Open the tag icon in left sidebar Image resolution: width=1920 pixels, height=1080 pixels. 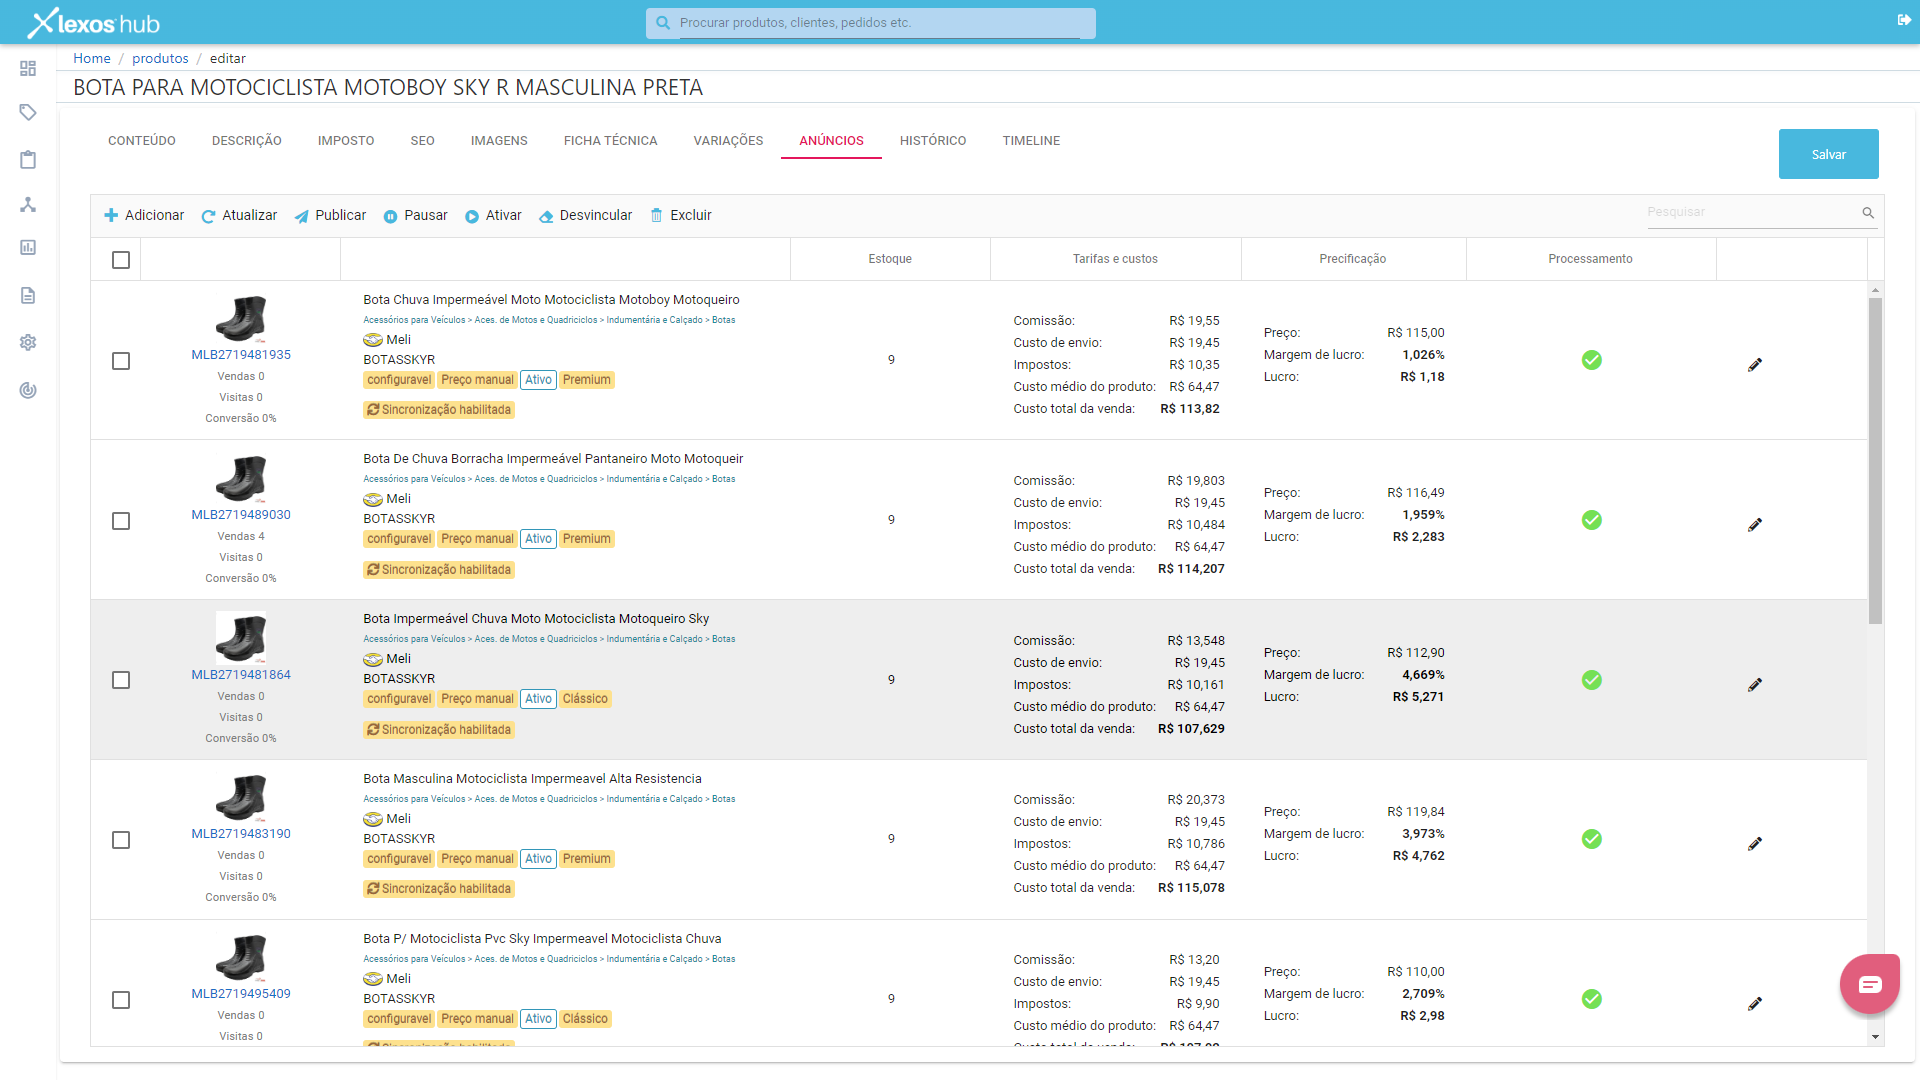[28, 112]
